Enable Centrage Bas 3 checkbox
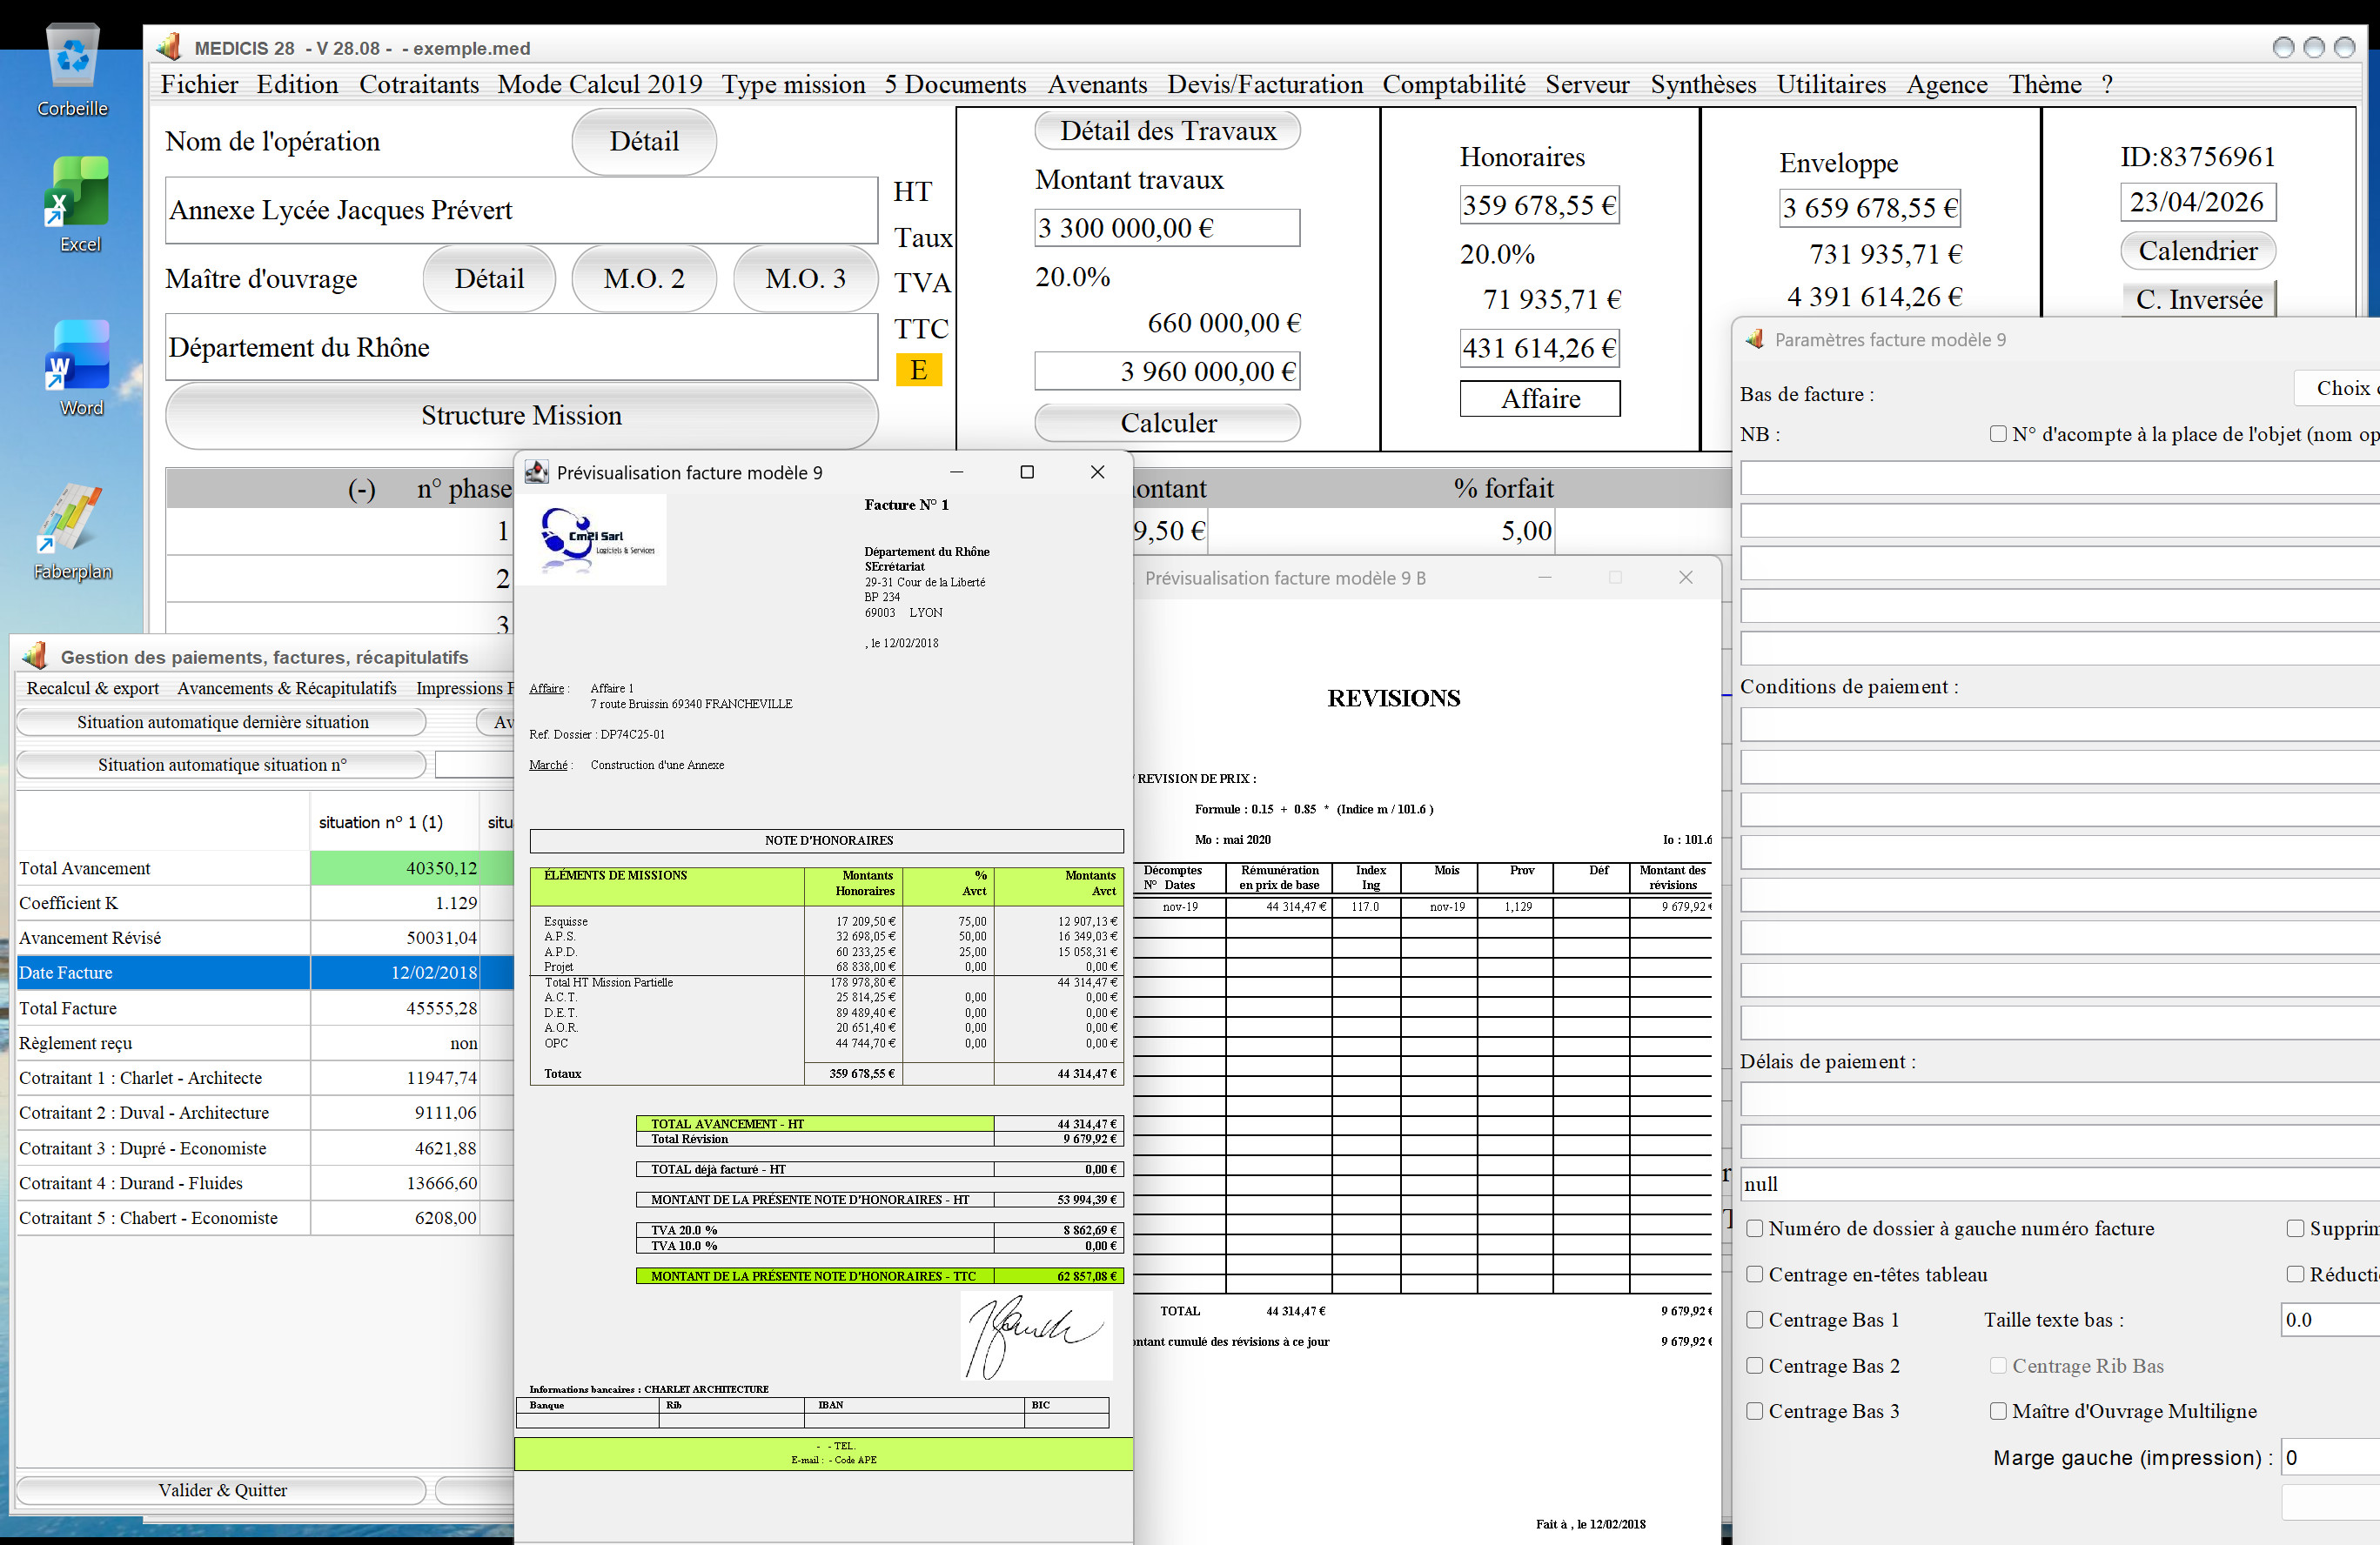The width and height of the screenshot is (2380, 1545). [1754, 1411]
